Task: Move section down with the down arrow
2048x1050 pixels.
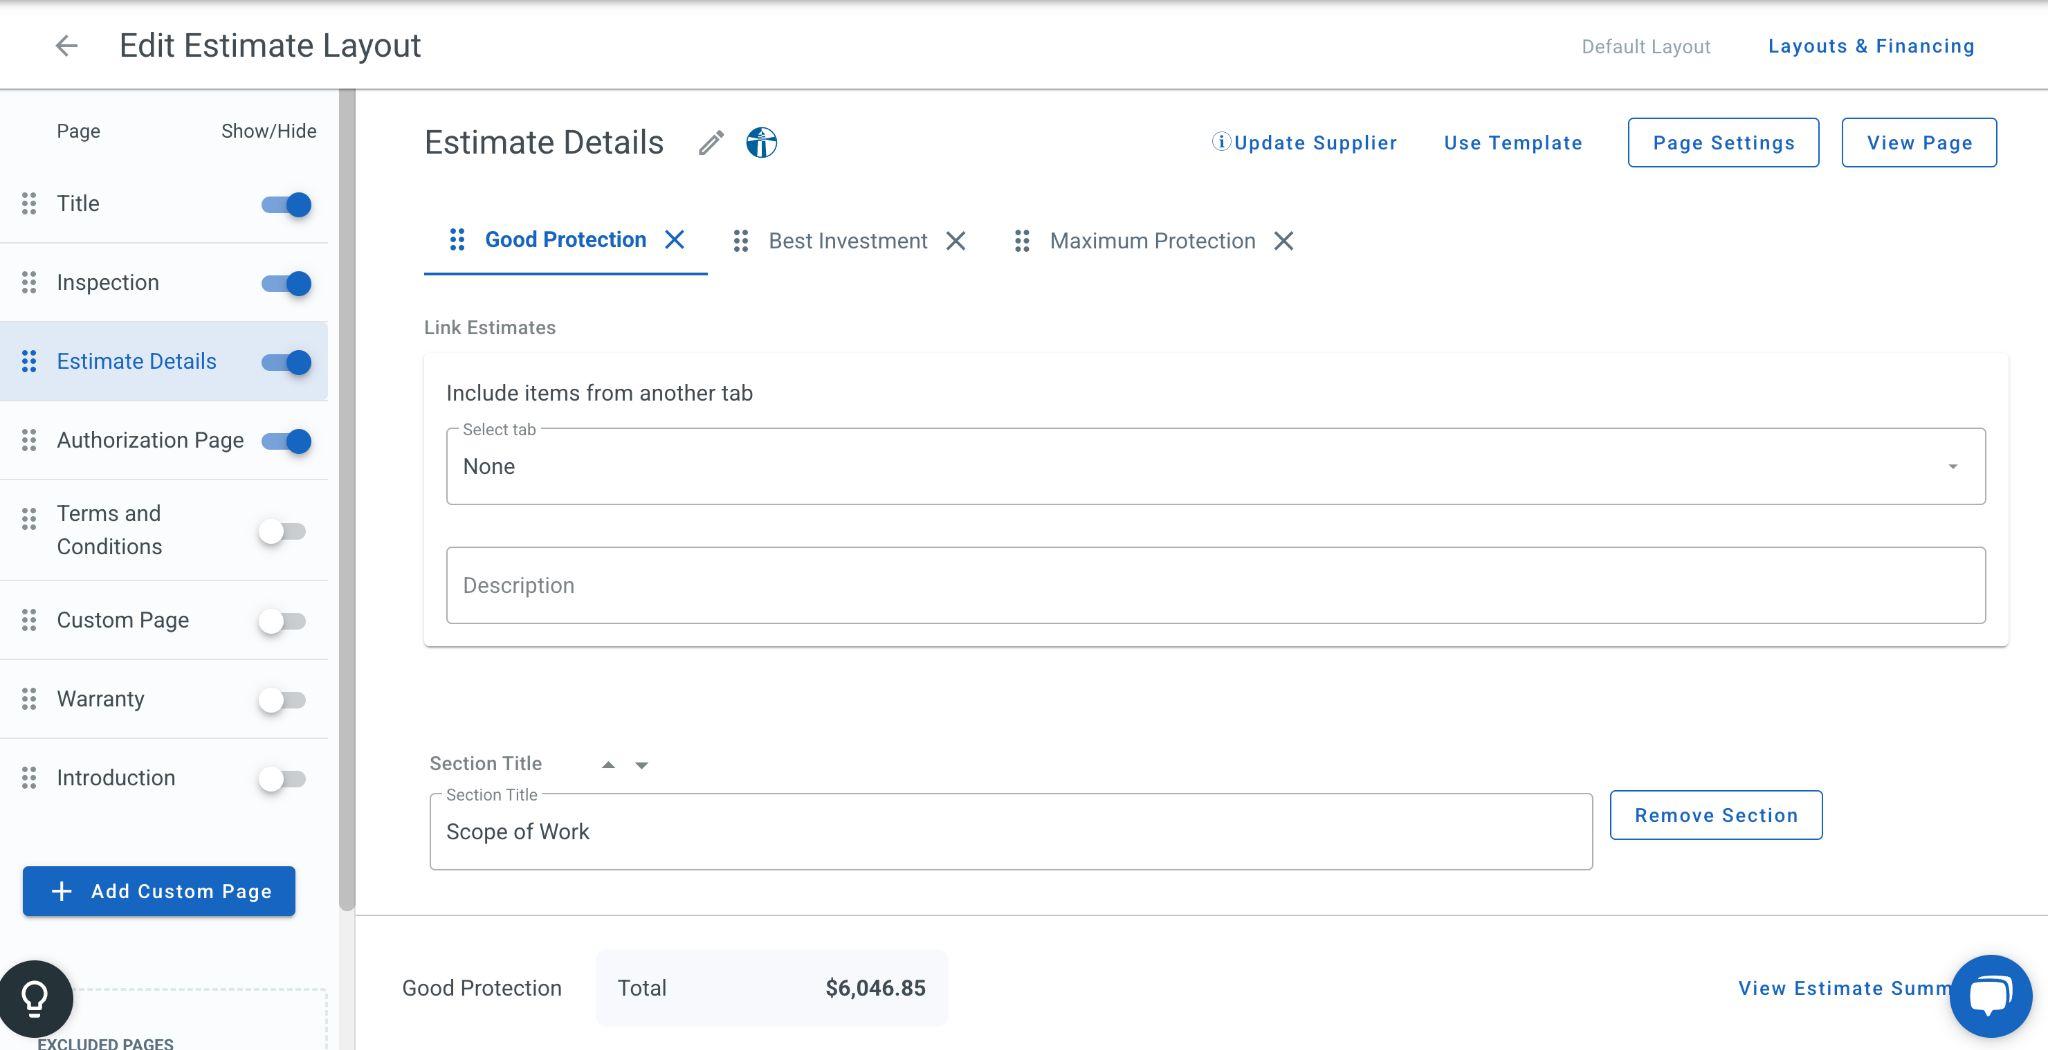Action: (642, 765)
